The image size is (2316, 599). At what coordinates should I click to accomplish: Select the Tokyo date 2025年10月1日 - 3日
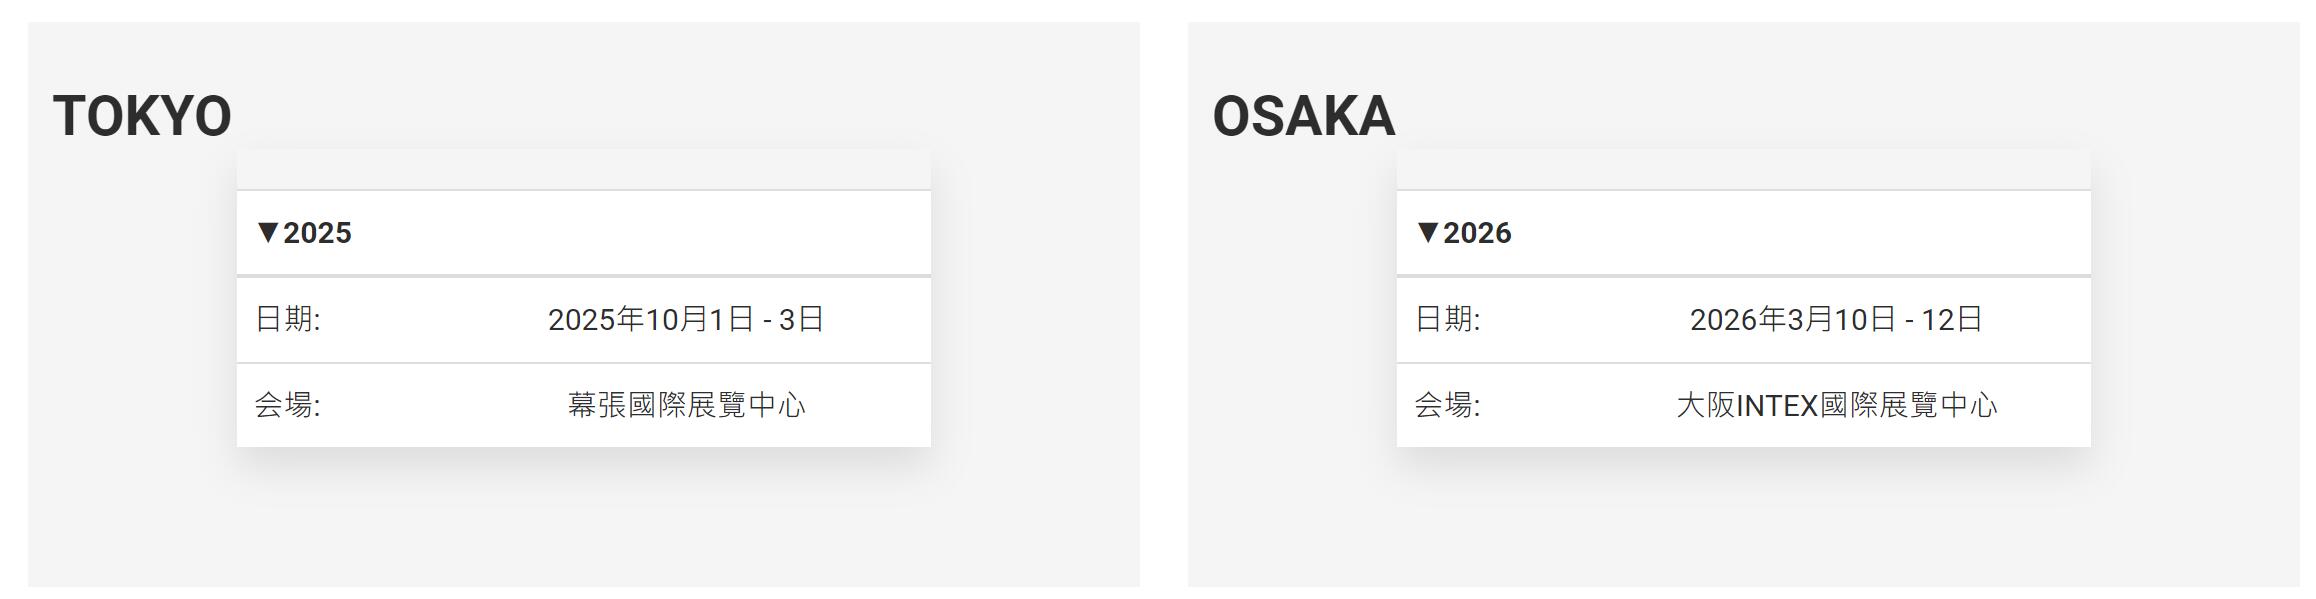(x=686, y=320)
